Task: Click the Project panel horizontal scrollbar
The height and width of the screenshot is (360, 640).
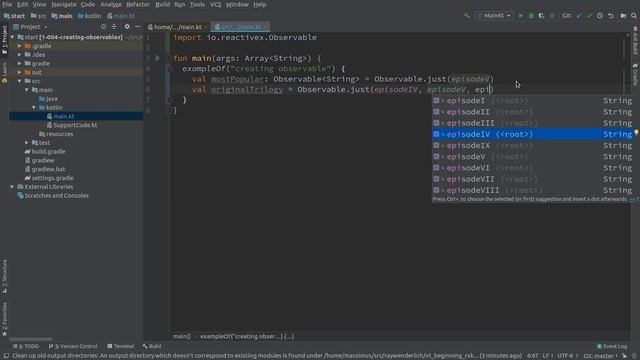Action: coord(31,339)
